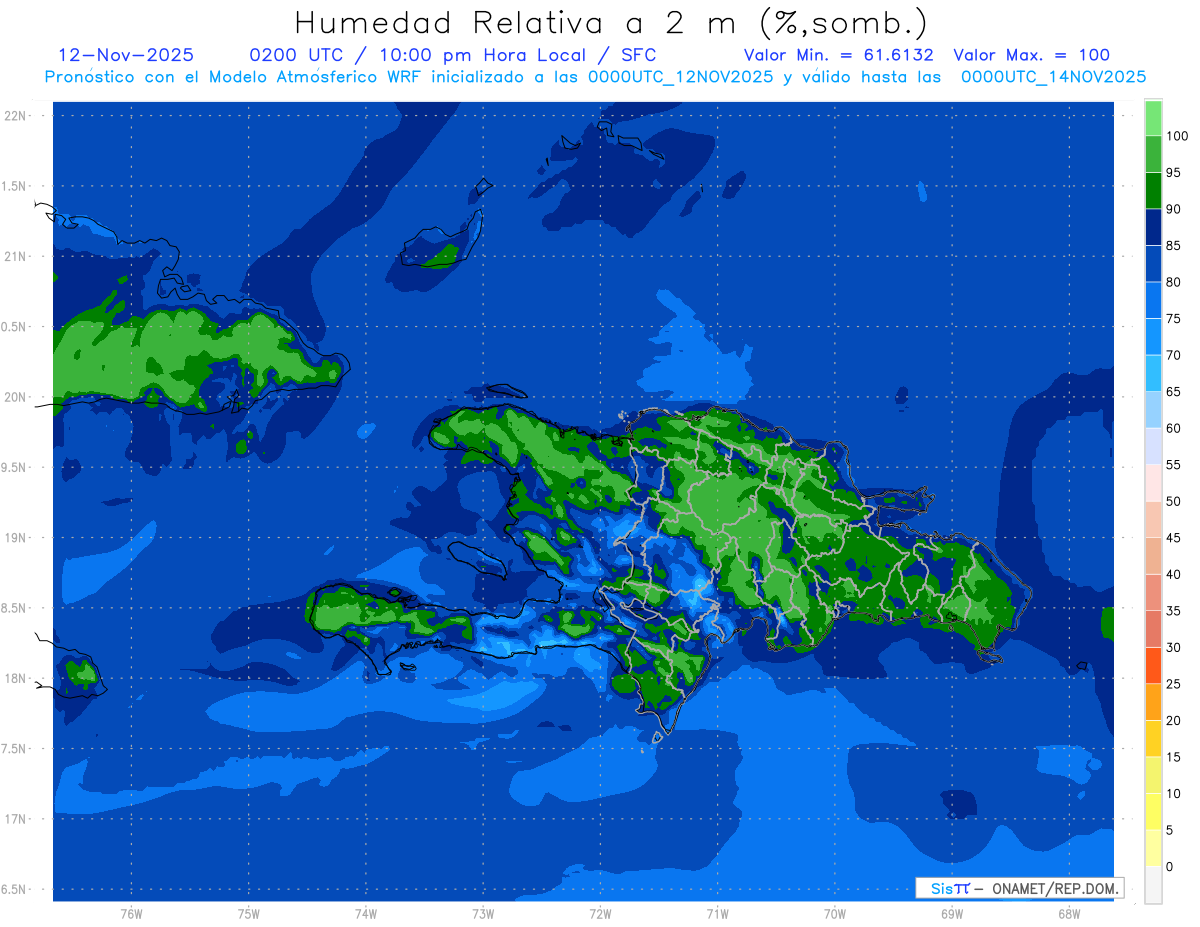
Task: Select the navy swatch between 85 and 90
Action: tap(1153, 227)
